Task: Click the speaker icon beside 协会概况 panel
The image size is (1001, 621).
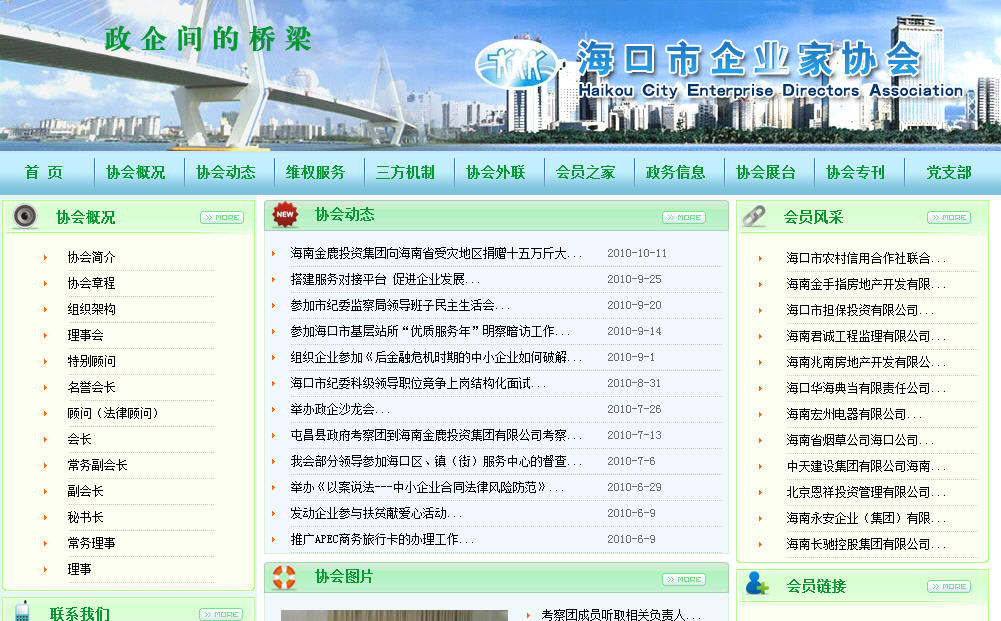Action: click(25, 217)
